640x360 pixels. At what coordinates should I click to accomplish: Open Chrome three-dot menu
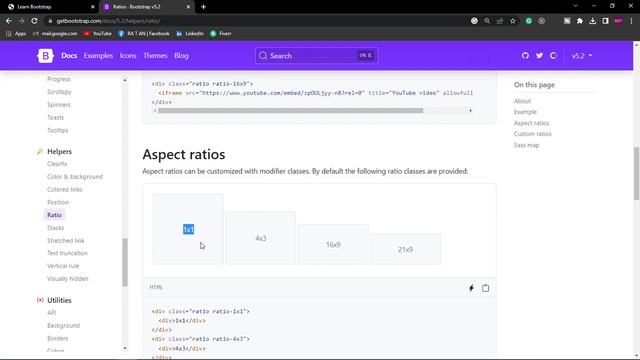pyautogui.click(x=631, y=21)
